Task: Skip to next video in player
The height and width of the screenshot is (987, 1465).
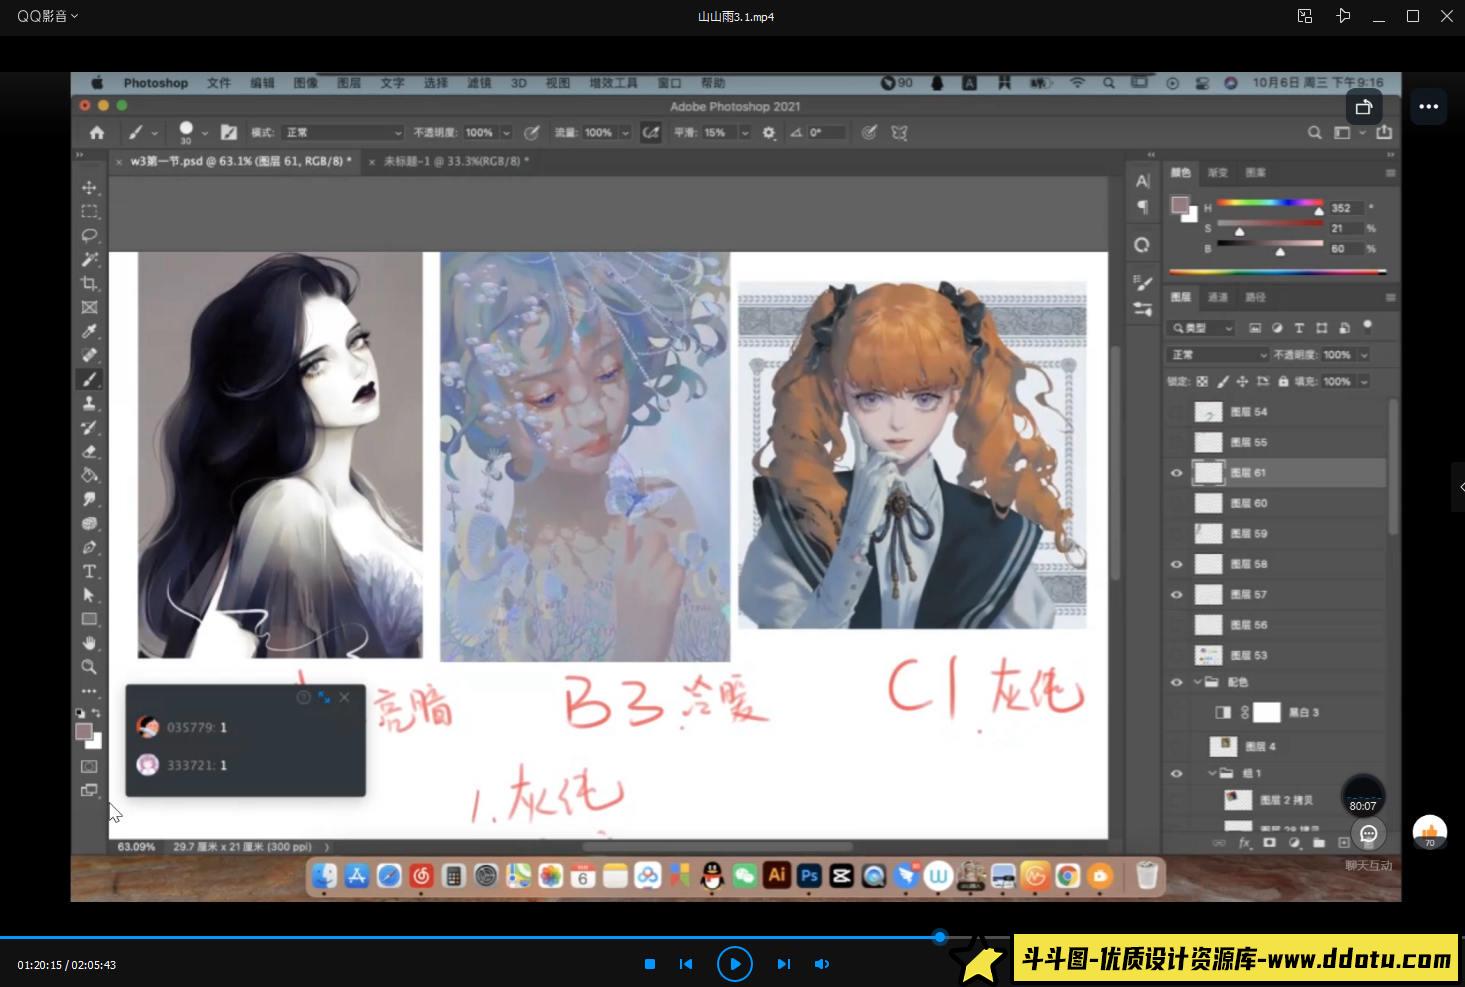Action: tap(784, 964)
